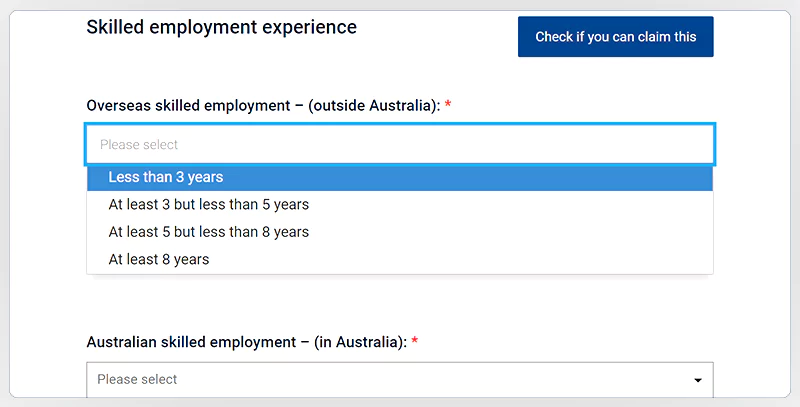Select the "Less than 3 years" option

tap(166, 177)
